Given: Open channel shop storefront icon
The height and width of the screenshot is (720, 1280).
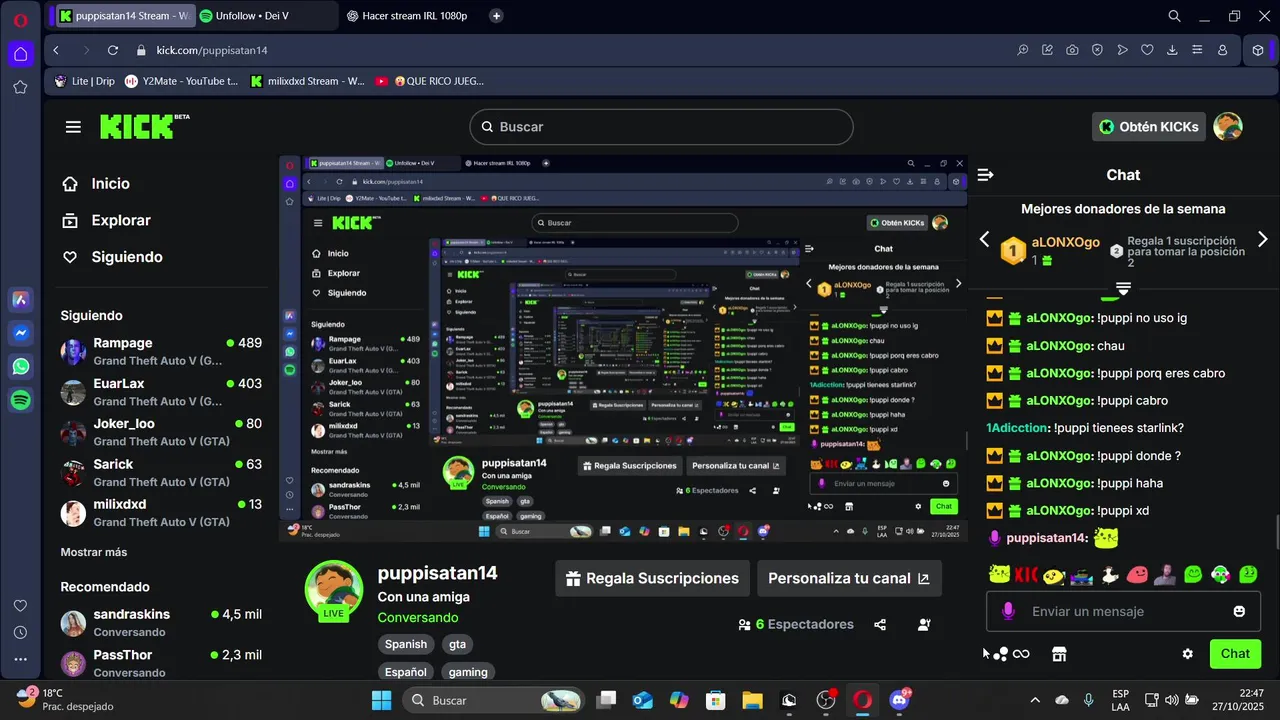Looking at the screenshot, I should (x=1059, y=654).
